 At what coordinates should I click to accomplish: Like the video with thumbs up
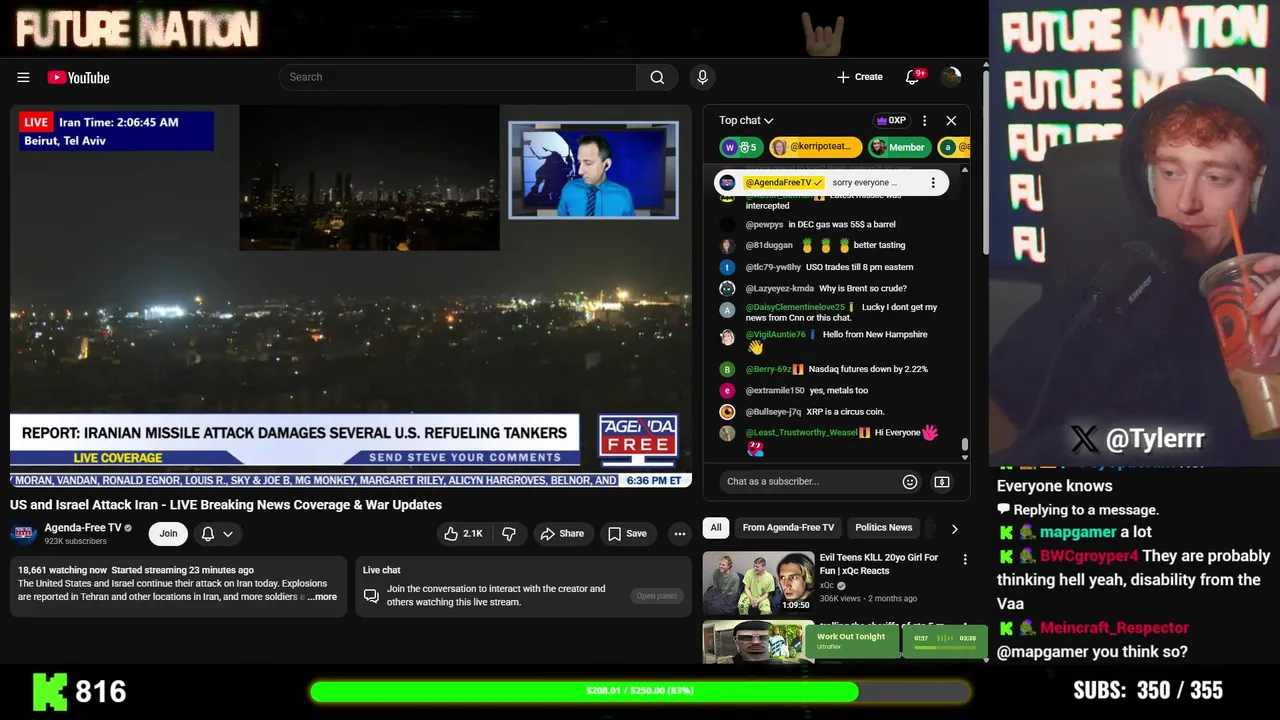tap(464, 534)
